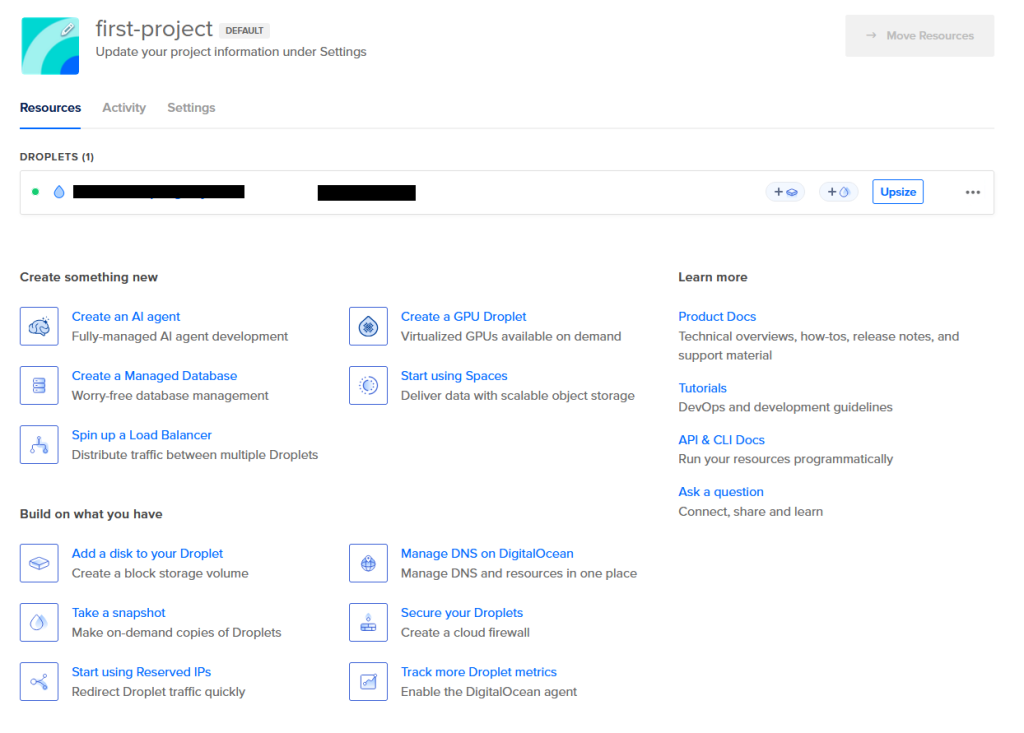
Task: Open the Product Docs link
Action: 717,317
